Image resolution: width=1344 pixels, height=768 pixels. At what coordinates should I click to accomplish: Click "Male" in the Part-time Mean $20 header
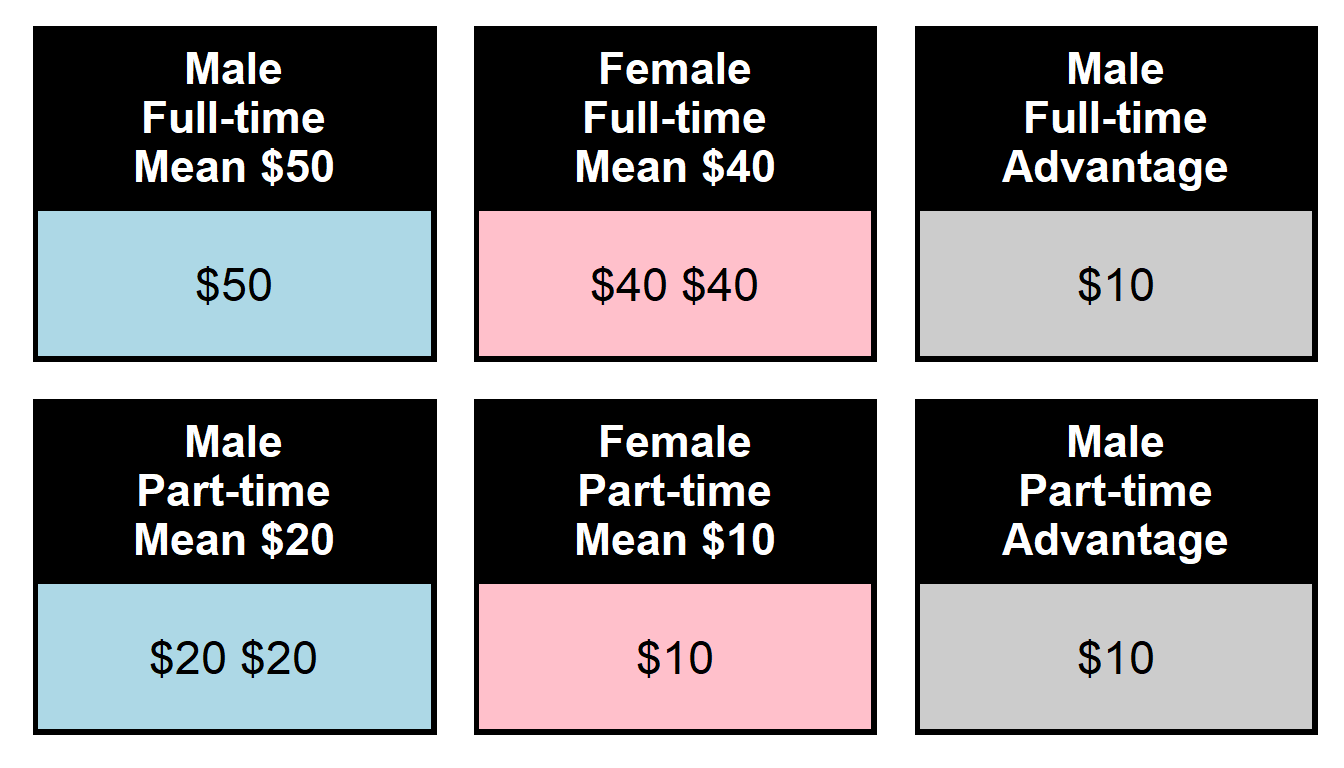click(234, 442)
